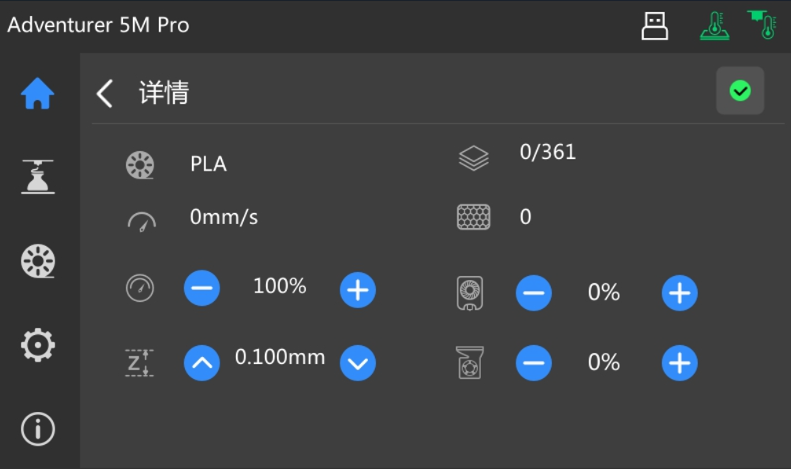Open the filament spool sidebar tab
The width and height of the screenshot is (791, 469).
click(38, 261)
